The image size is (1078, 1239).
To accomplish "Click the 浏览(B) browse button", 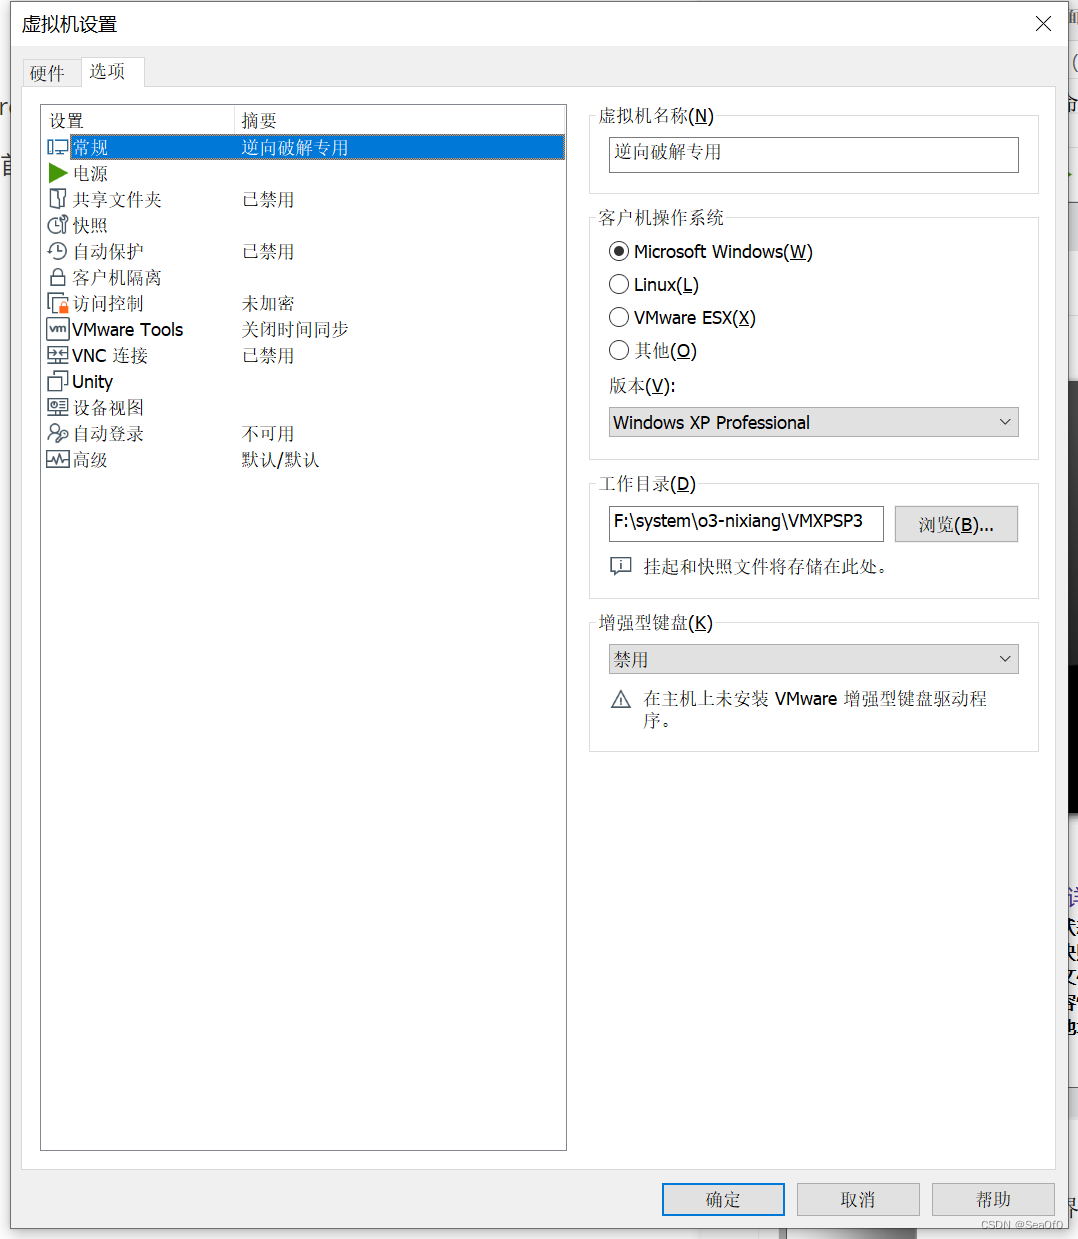I will pyautogui.click(x=955, y=523).
